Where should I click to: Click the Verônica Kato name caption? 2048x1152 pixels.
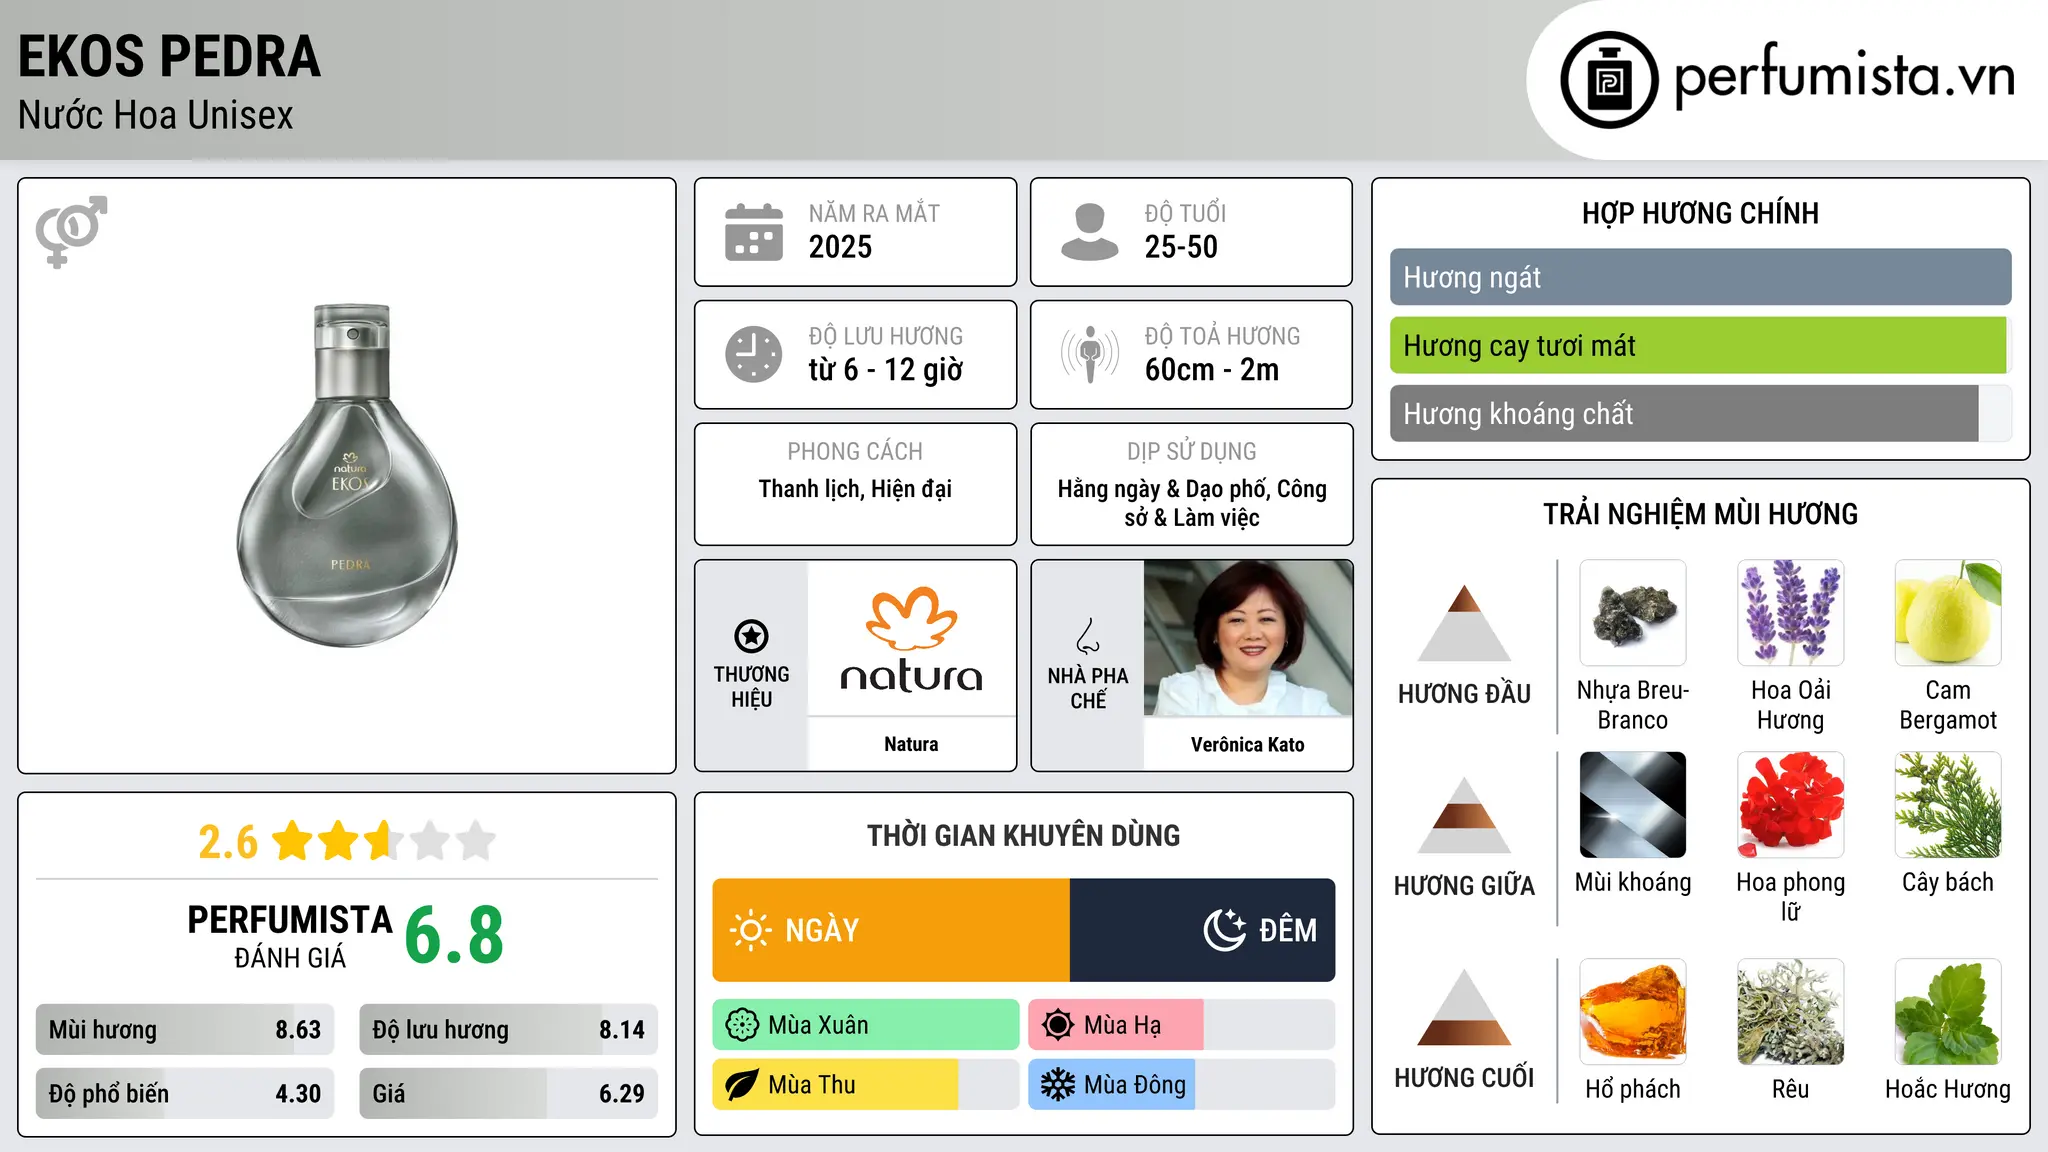click(1248, 744)
